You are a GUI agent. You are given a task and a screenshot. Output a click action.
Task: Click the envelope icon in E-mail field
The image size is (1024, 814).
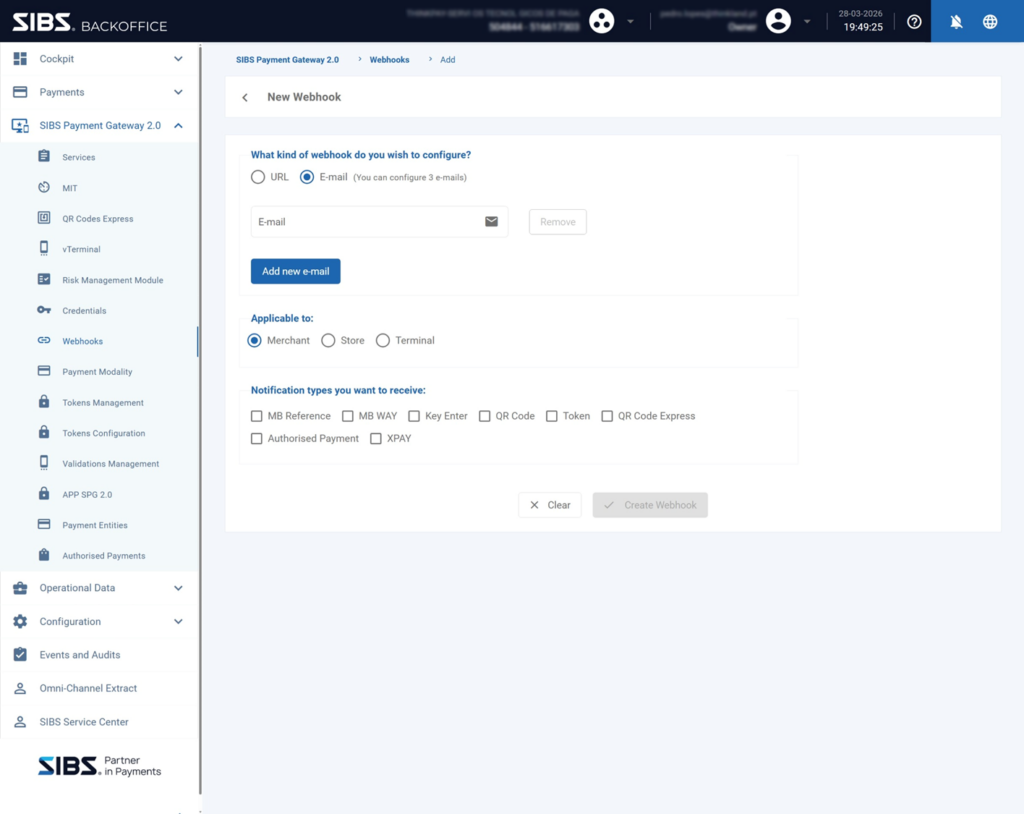(491, 222)
